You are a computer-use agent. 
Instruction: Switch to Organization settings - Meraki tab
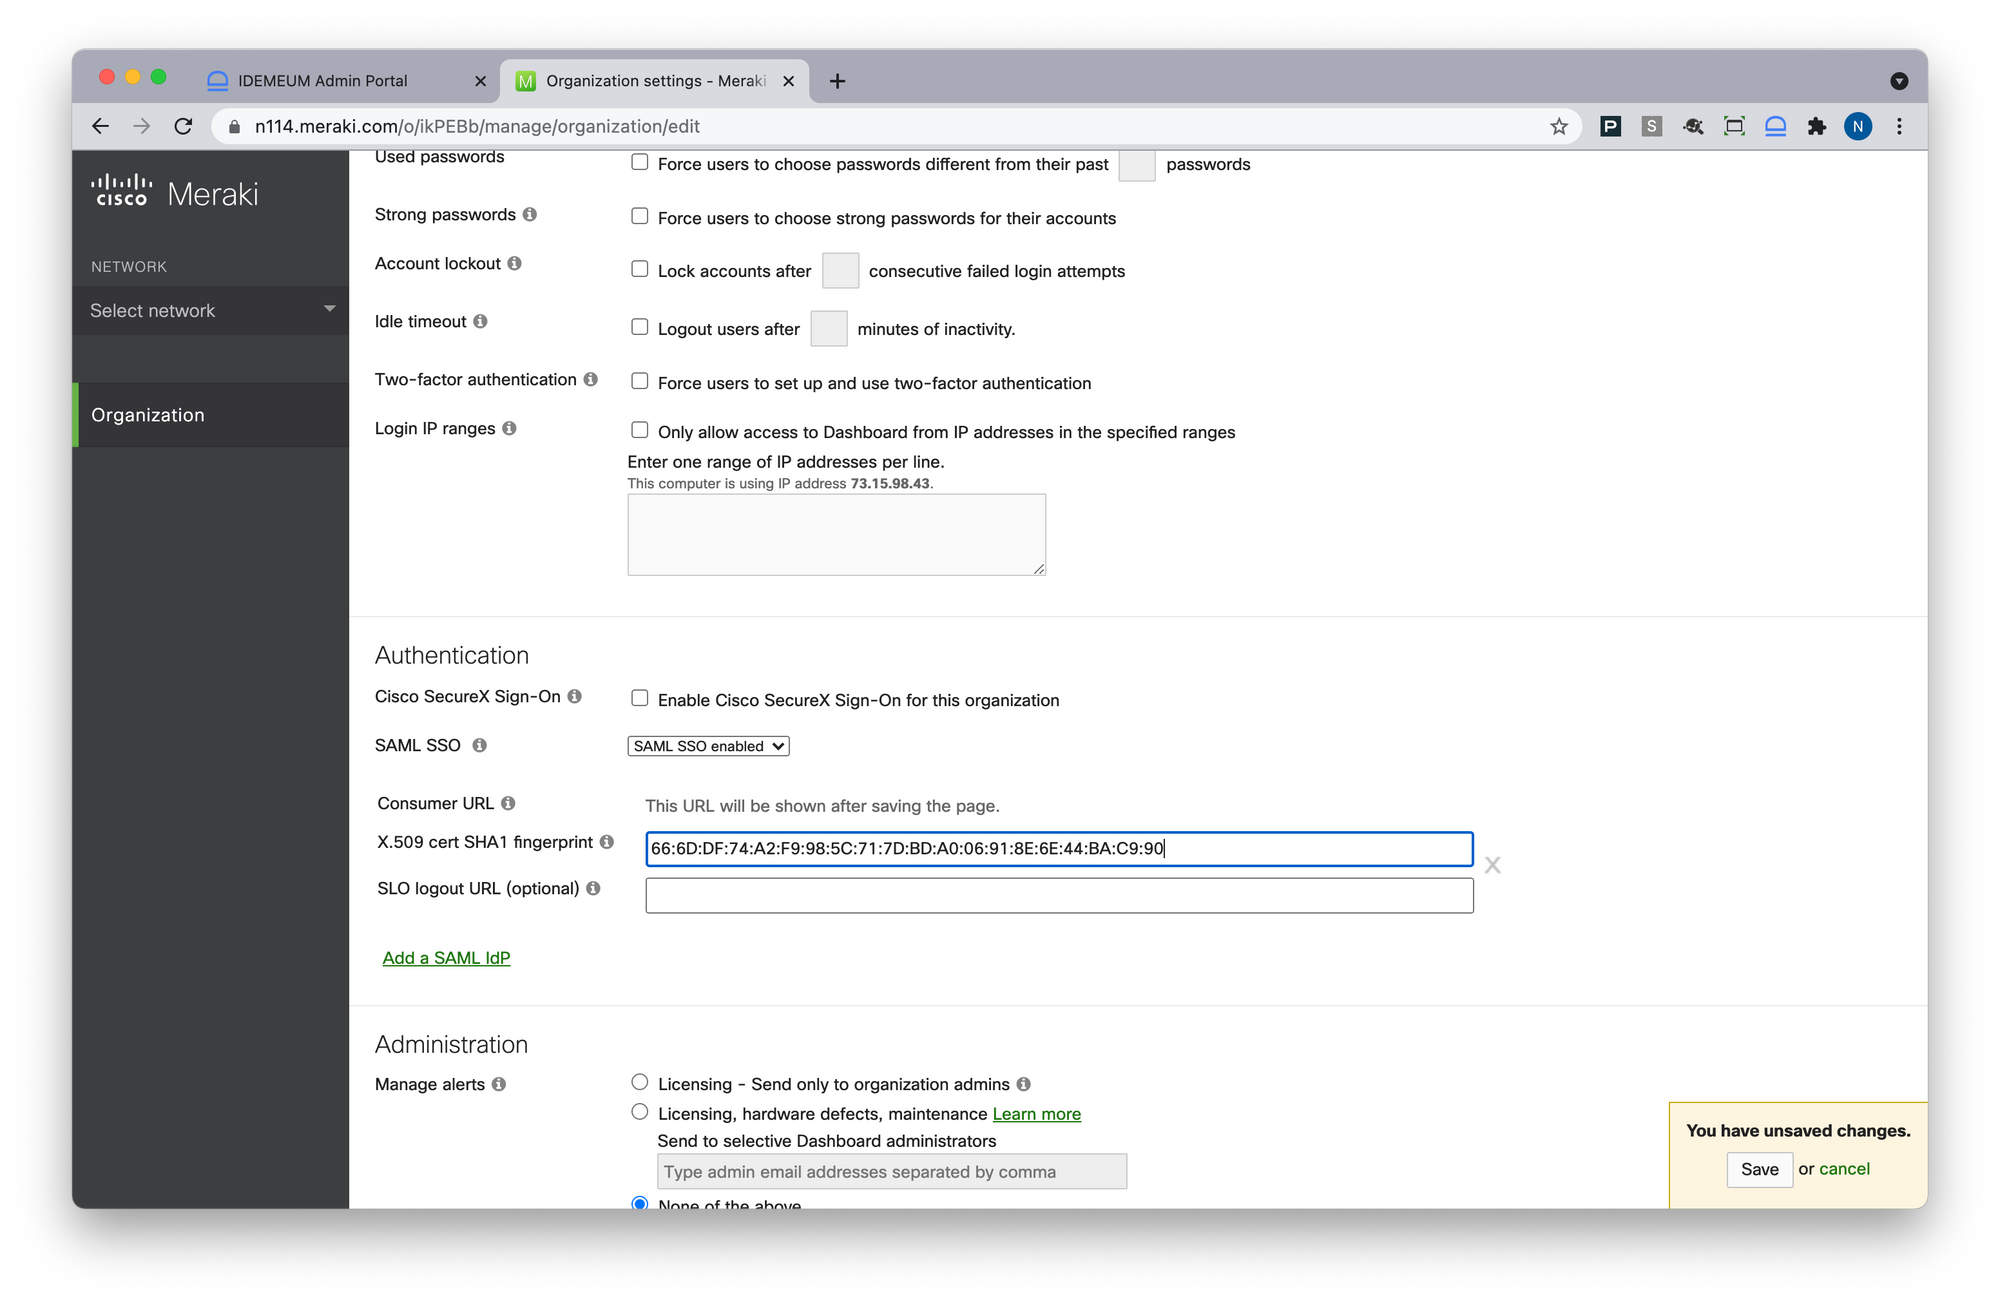[x=655, y=81]
